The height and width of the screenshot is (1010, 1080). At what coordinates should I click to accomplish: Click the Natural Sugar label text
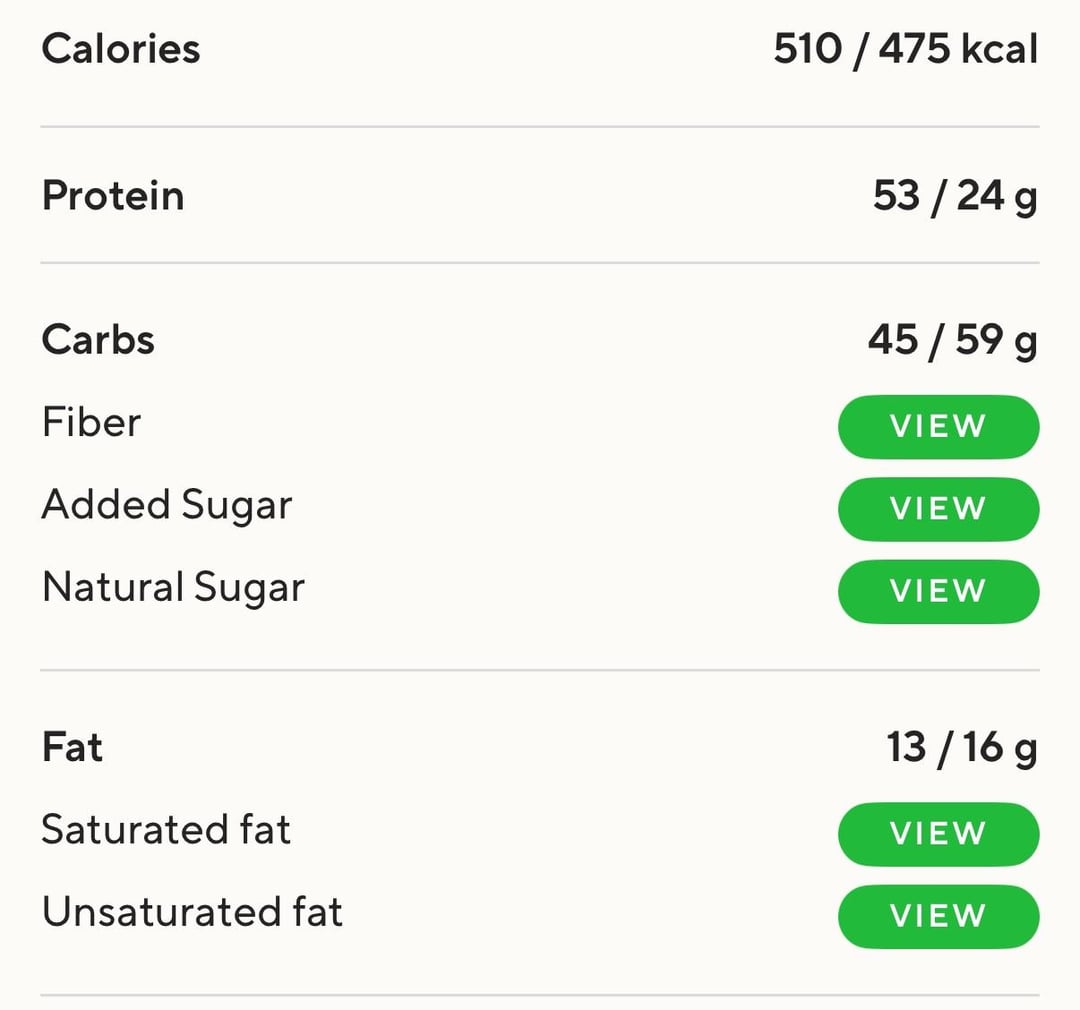point(173,589)
